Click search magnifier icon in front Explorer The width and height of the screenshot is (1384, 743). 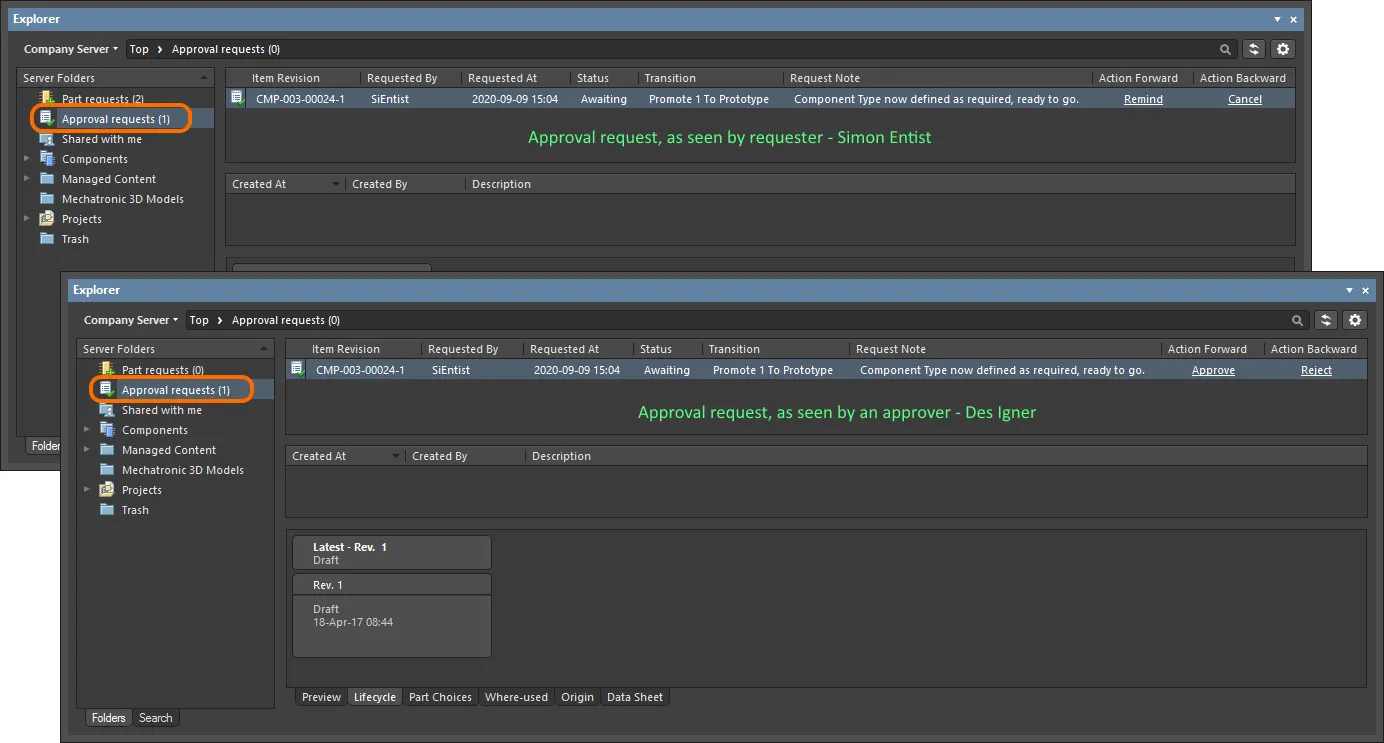pyautogui.click(x=1297, y=321)
